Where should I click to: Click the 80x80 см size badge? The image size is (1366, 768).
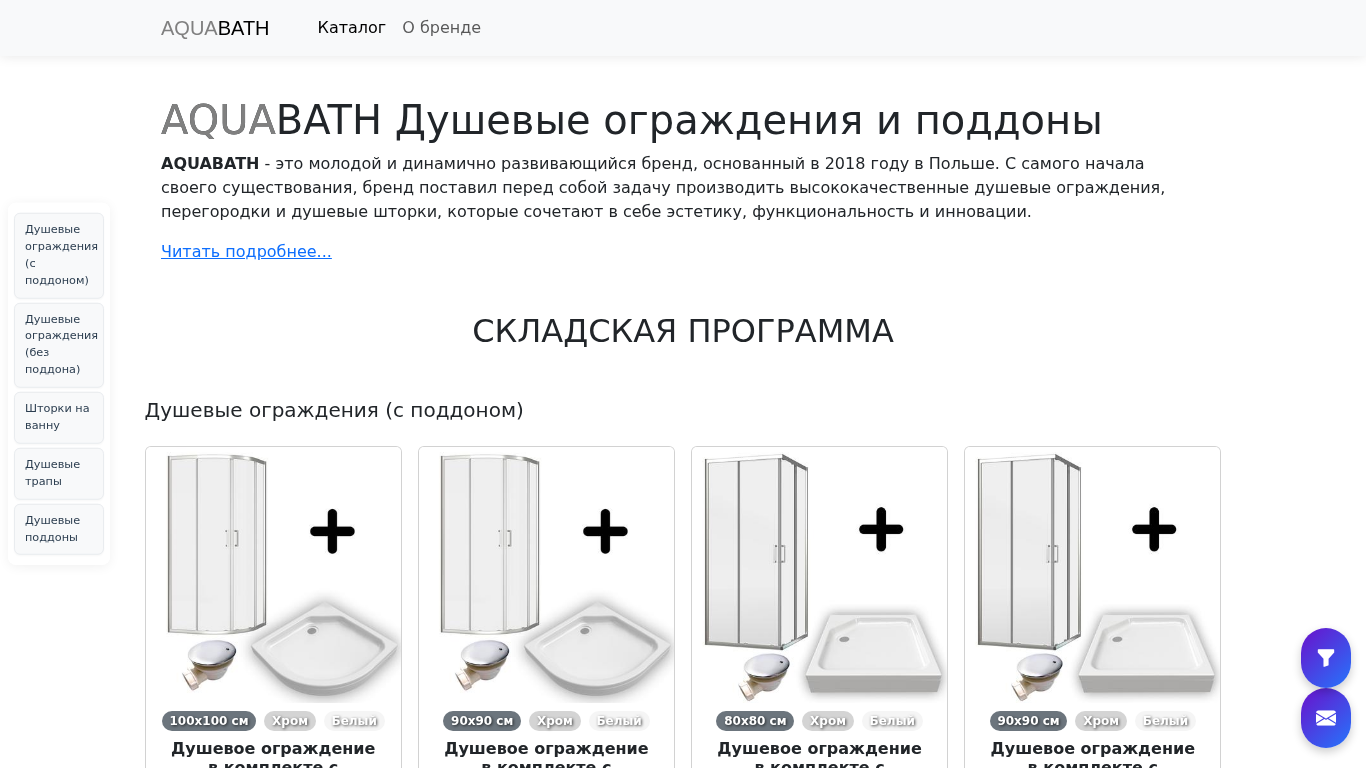point(755,721)
